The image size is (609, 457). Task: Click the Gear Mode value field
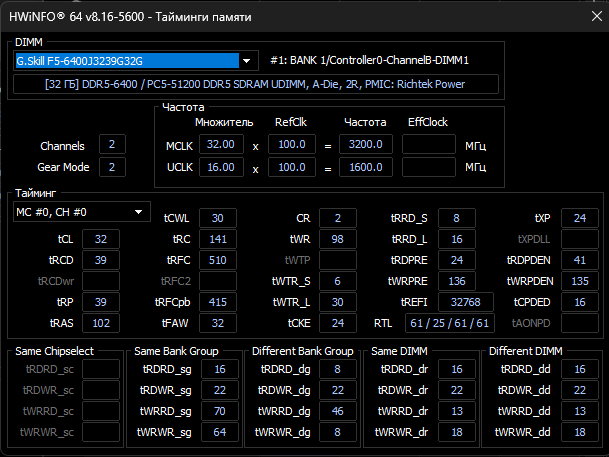point(112,167)
